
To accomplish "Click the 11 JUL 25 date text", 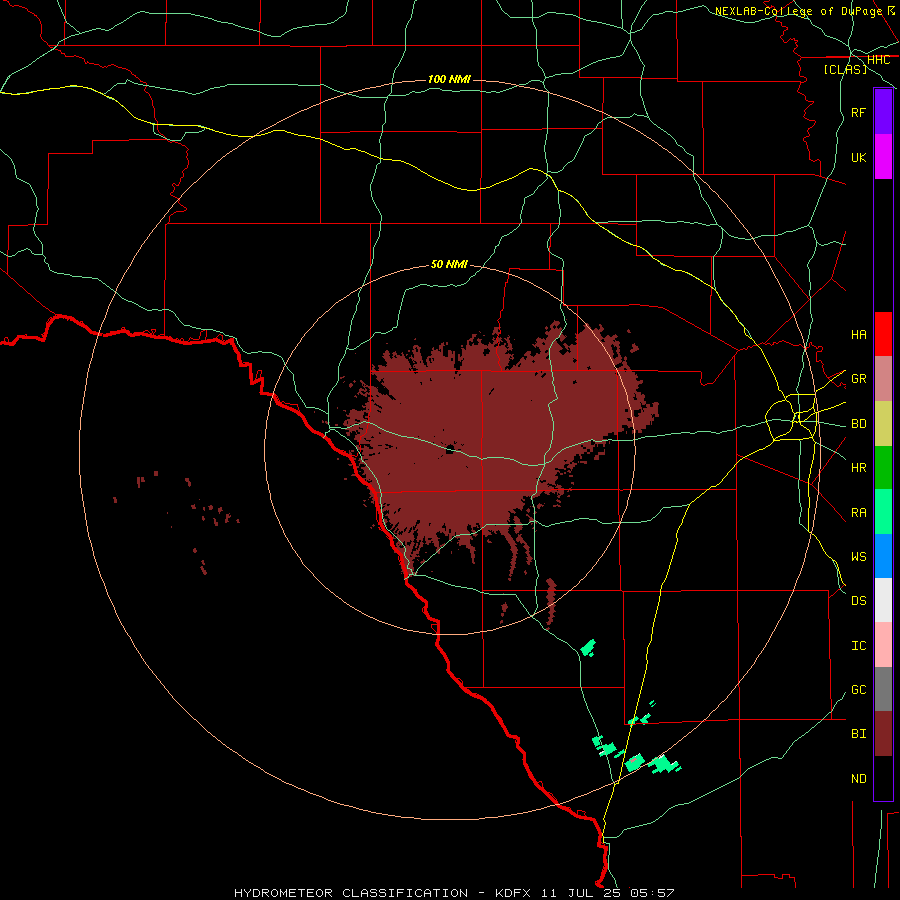I will click(581, 893).
